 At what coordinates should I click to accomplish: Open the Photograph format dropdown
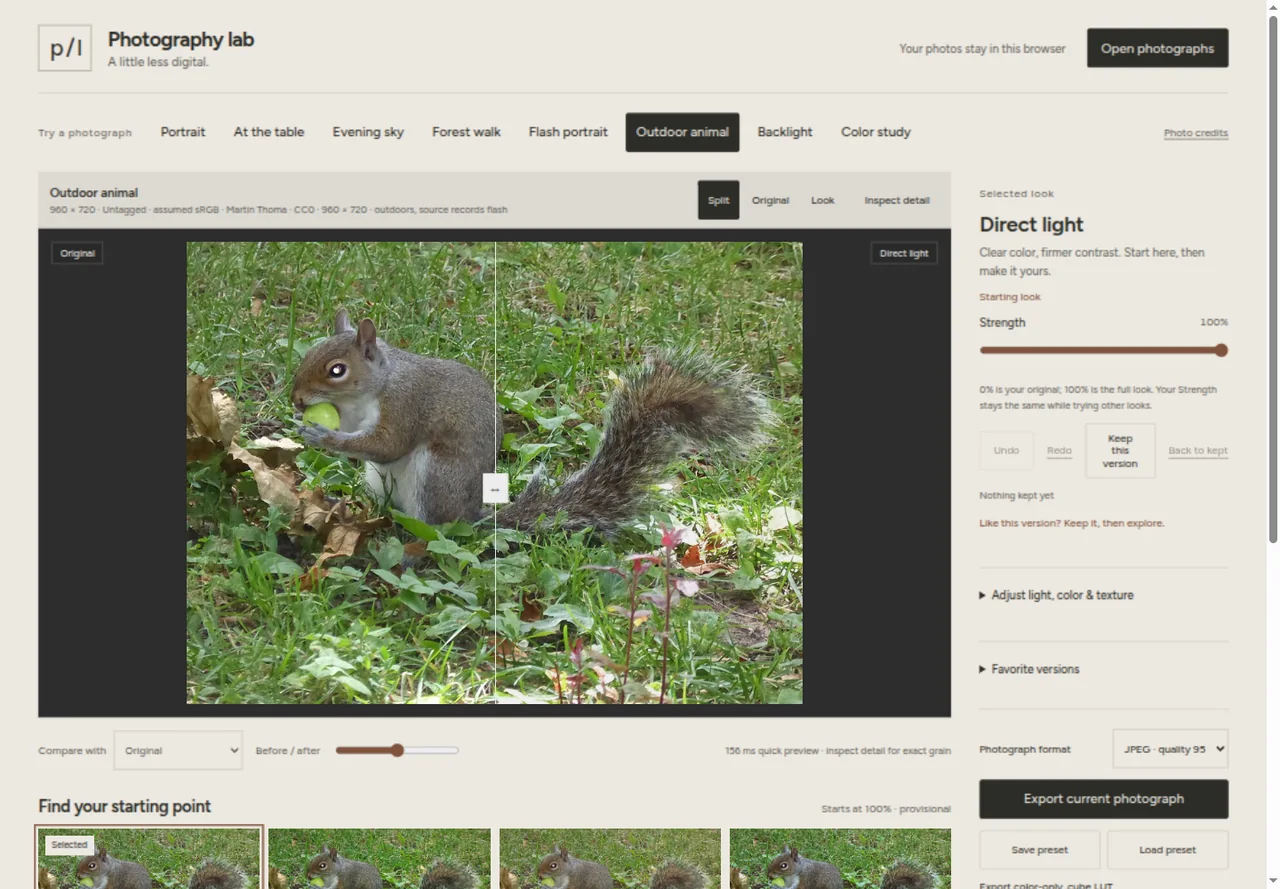[1170, 749]
